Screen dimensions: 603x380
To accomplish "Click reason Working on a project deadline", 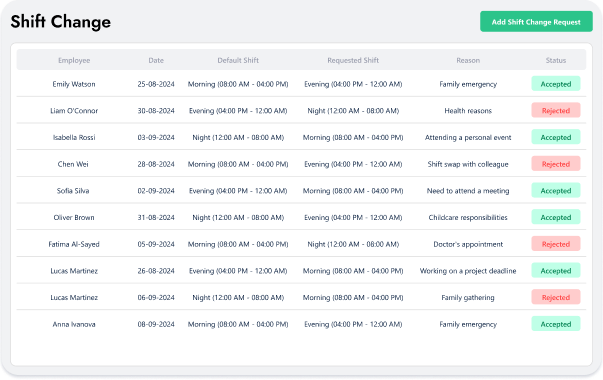I will [468, 271].
